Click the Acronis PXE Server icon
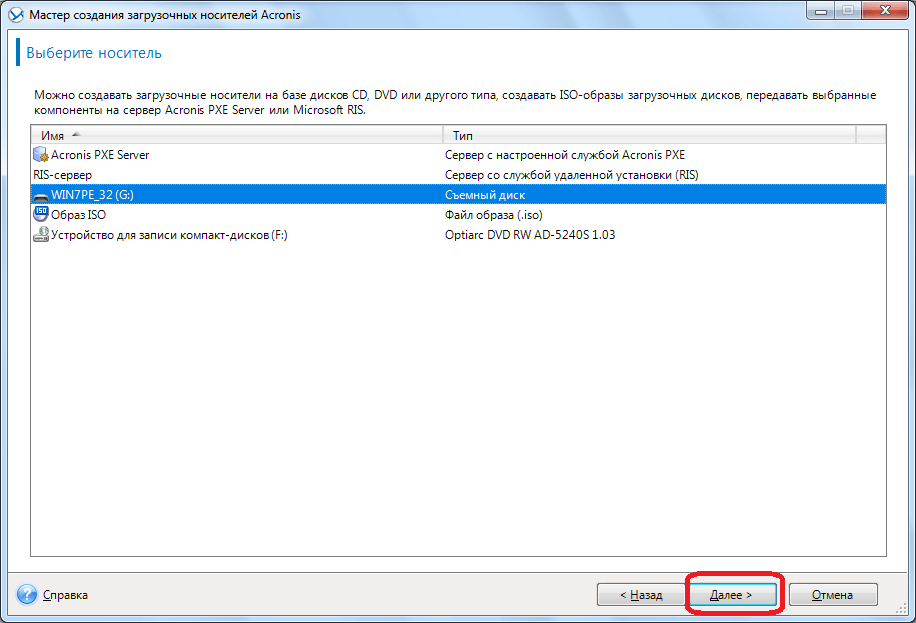The width and height of the screenshot is (916, 623). 41,155
